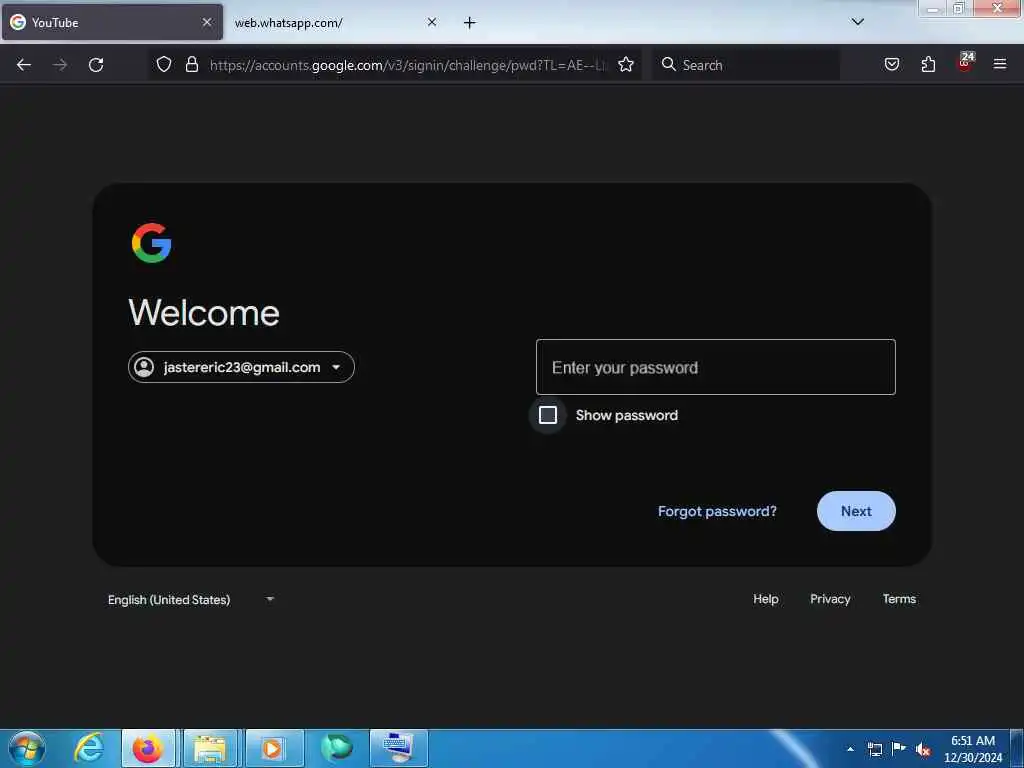Open the media player taskbar icon
The image size is (1024, 768).
[273, 748]
